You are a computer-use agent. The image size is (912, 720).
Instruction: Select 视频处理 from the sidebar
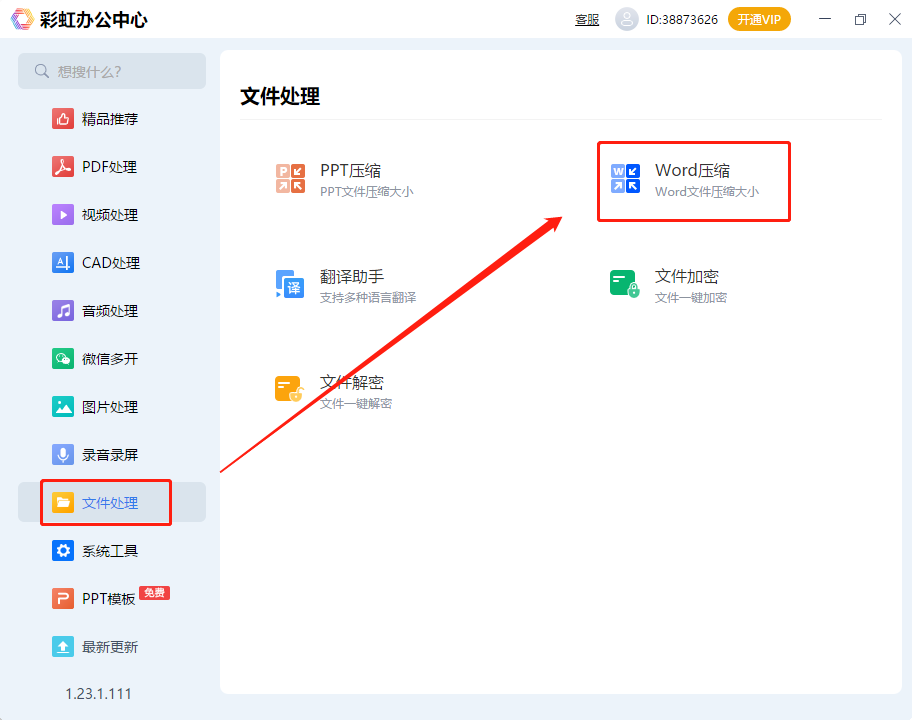tap(112, 215)
